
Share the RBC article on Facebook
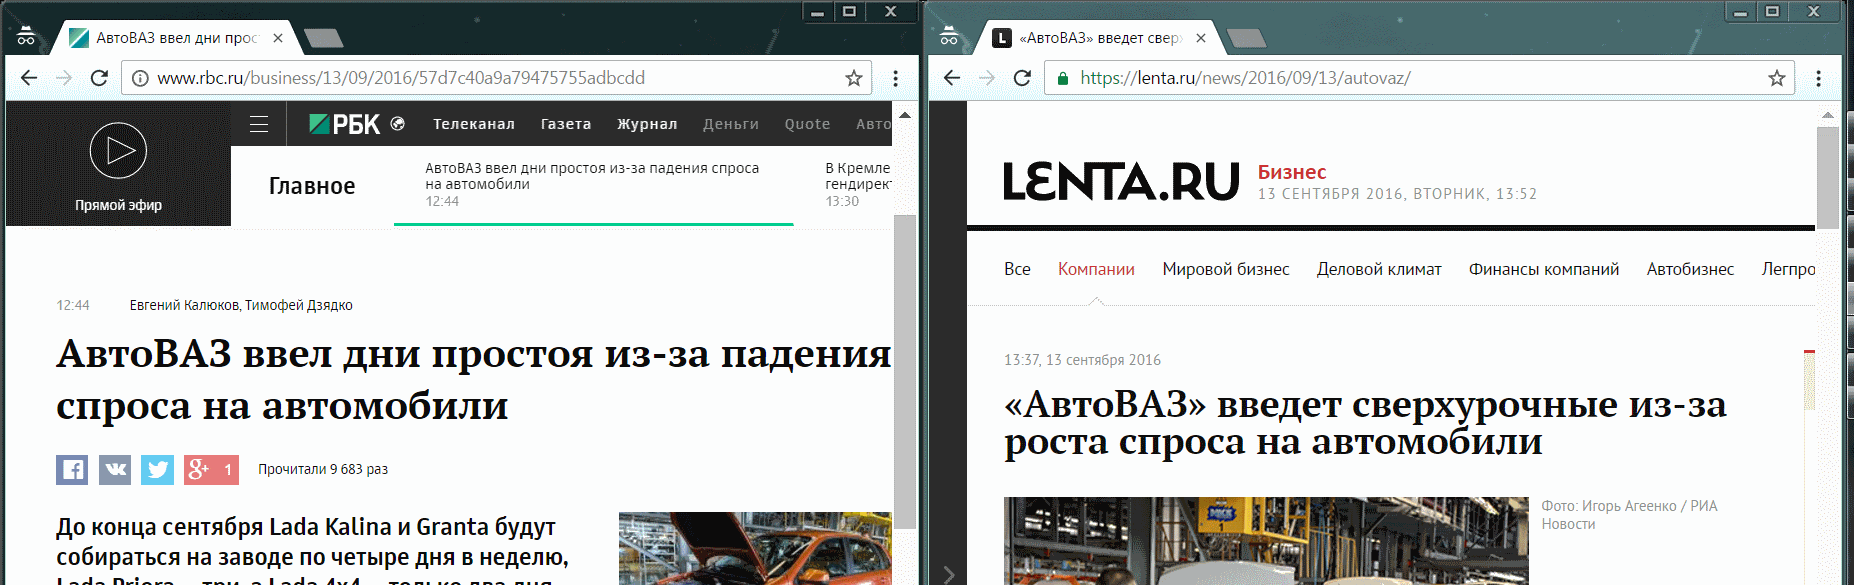[x=72, y=470]
